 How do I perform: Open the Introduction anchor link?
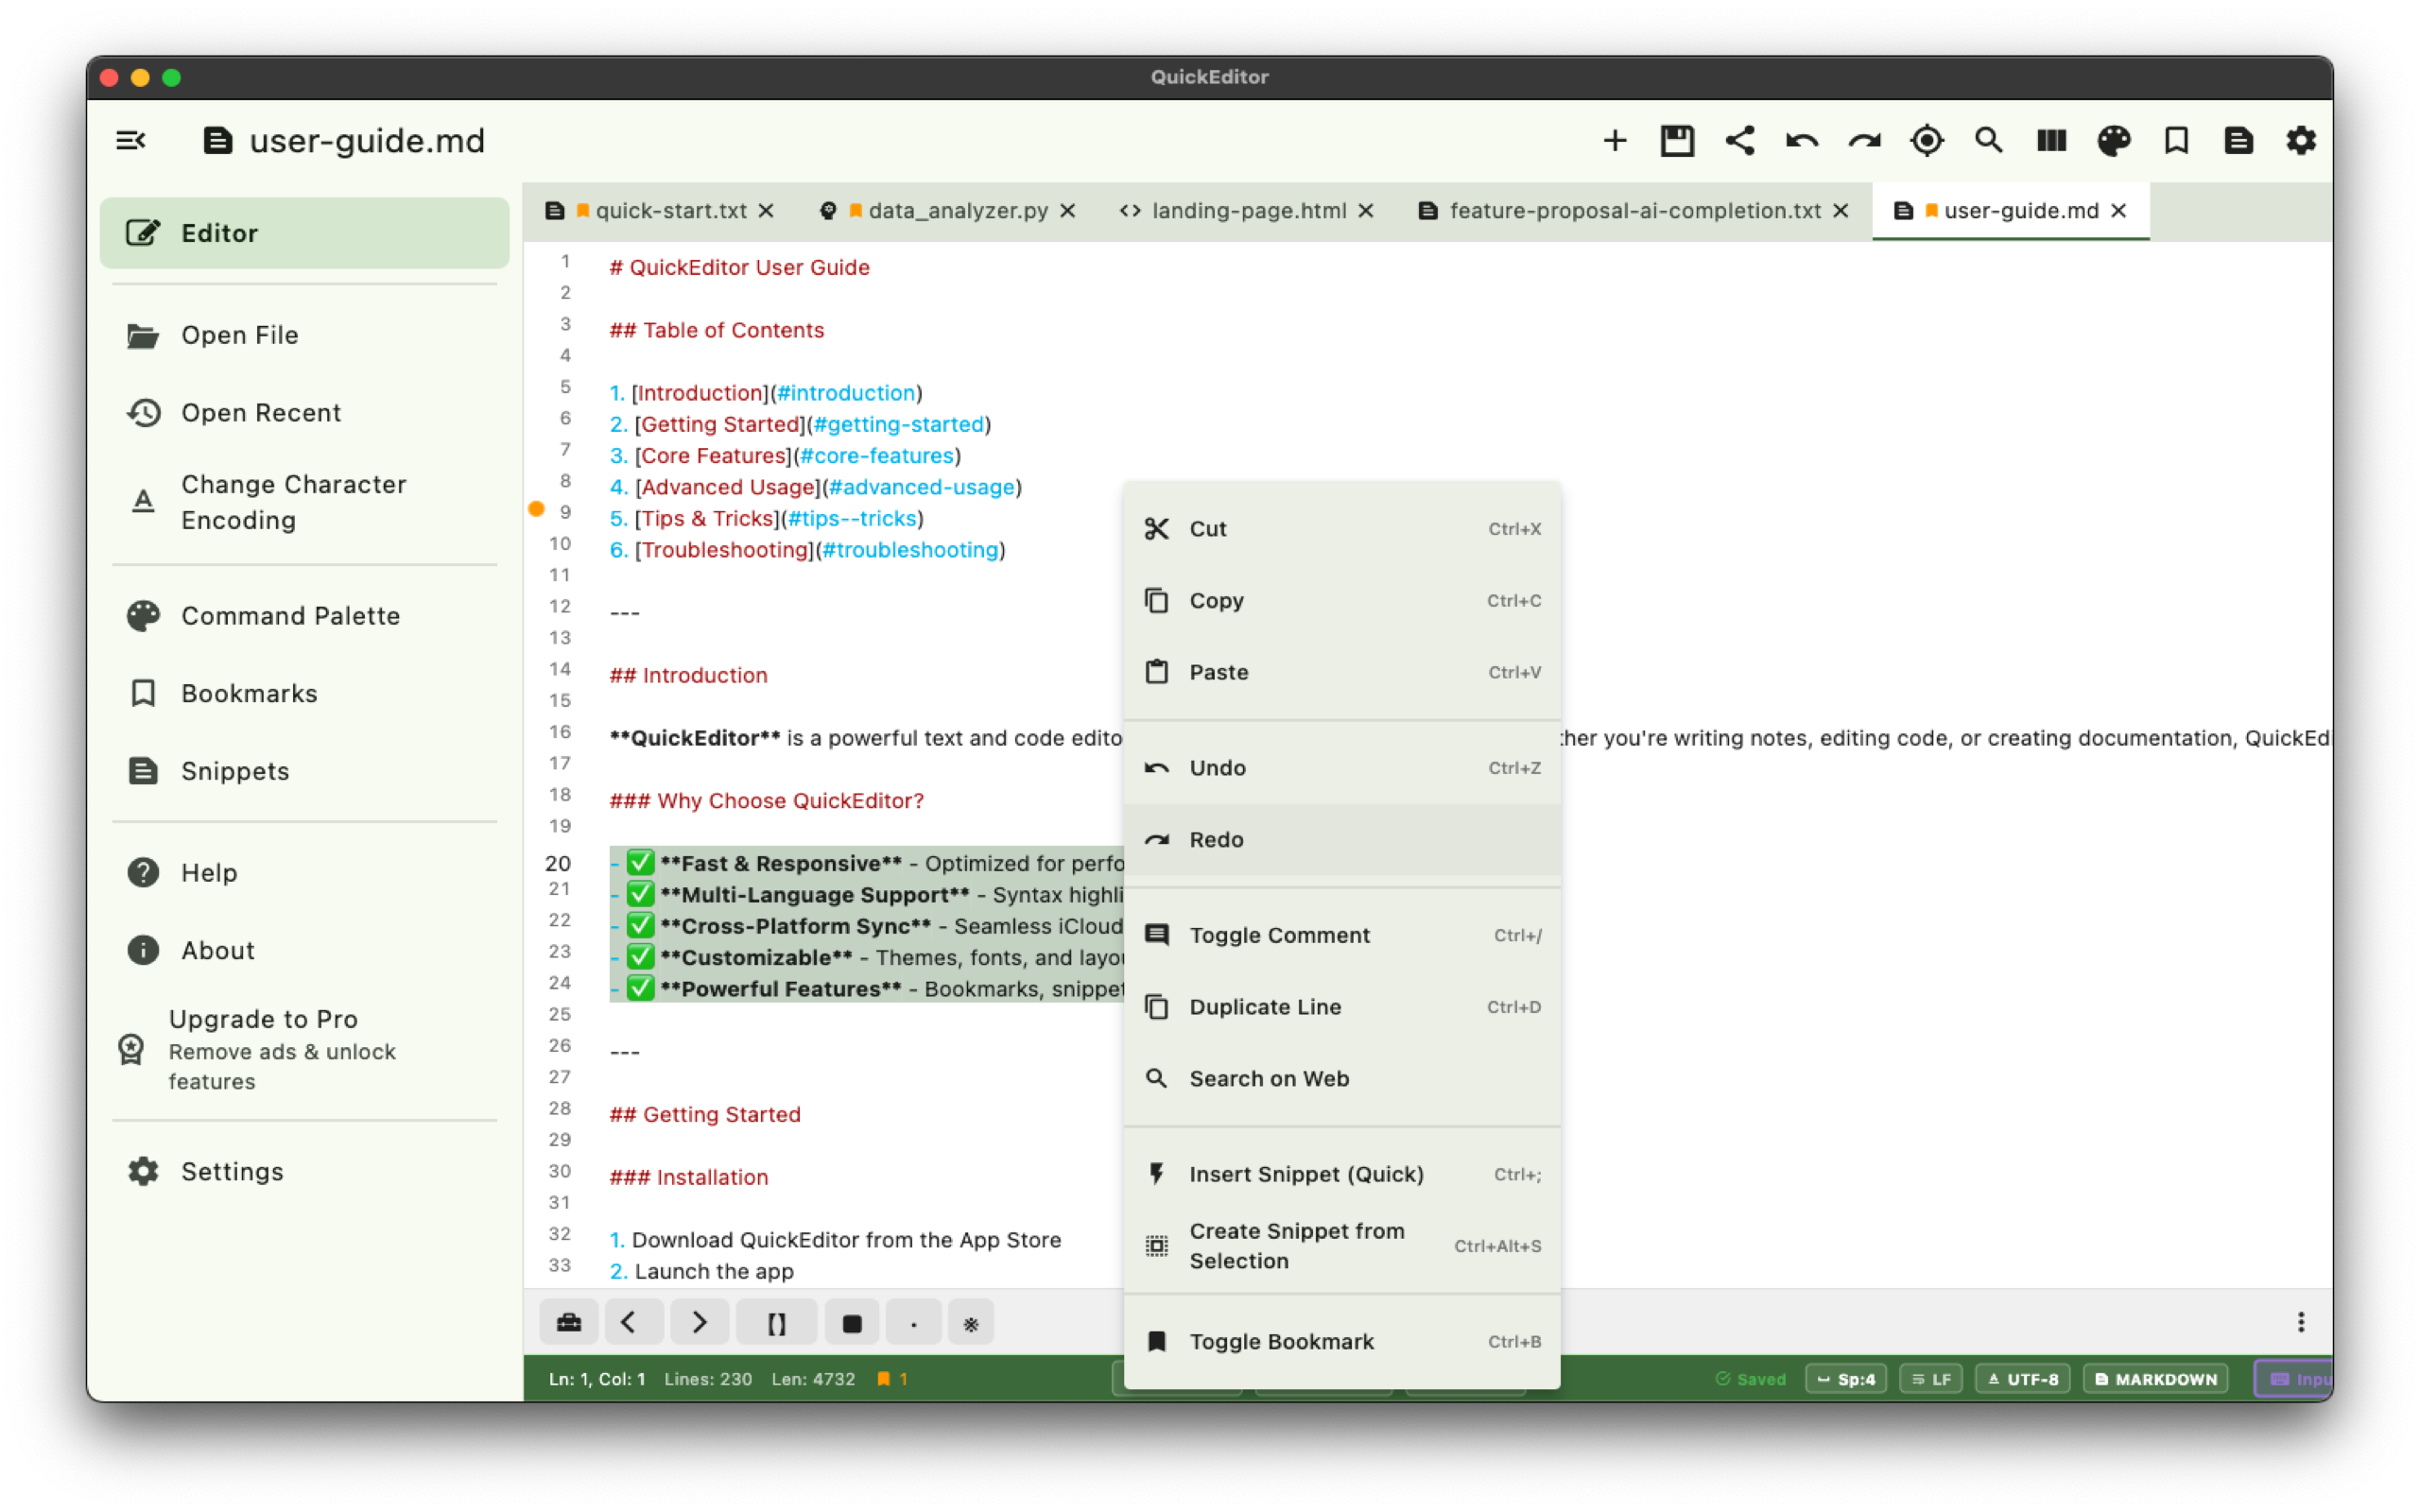(x=846, y=392)
